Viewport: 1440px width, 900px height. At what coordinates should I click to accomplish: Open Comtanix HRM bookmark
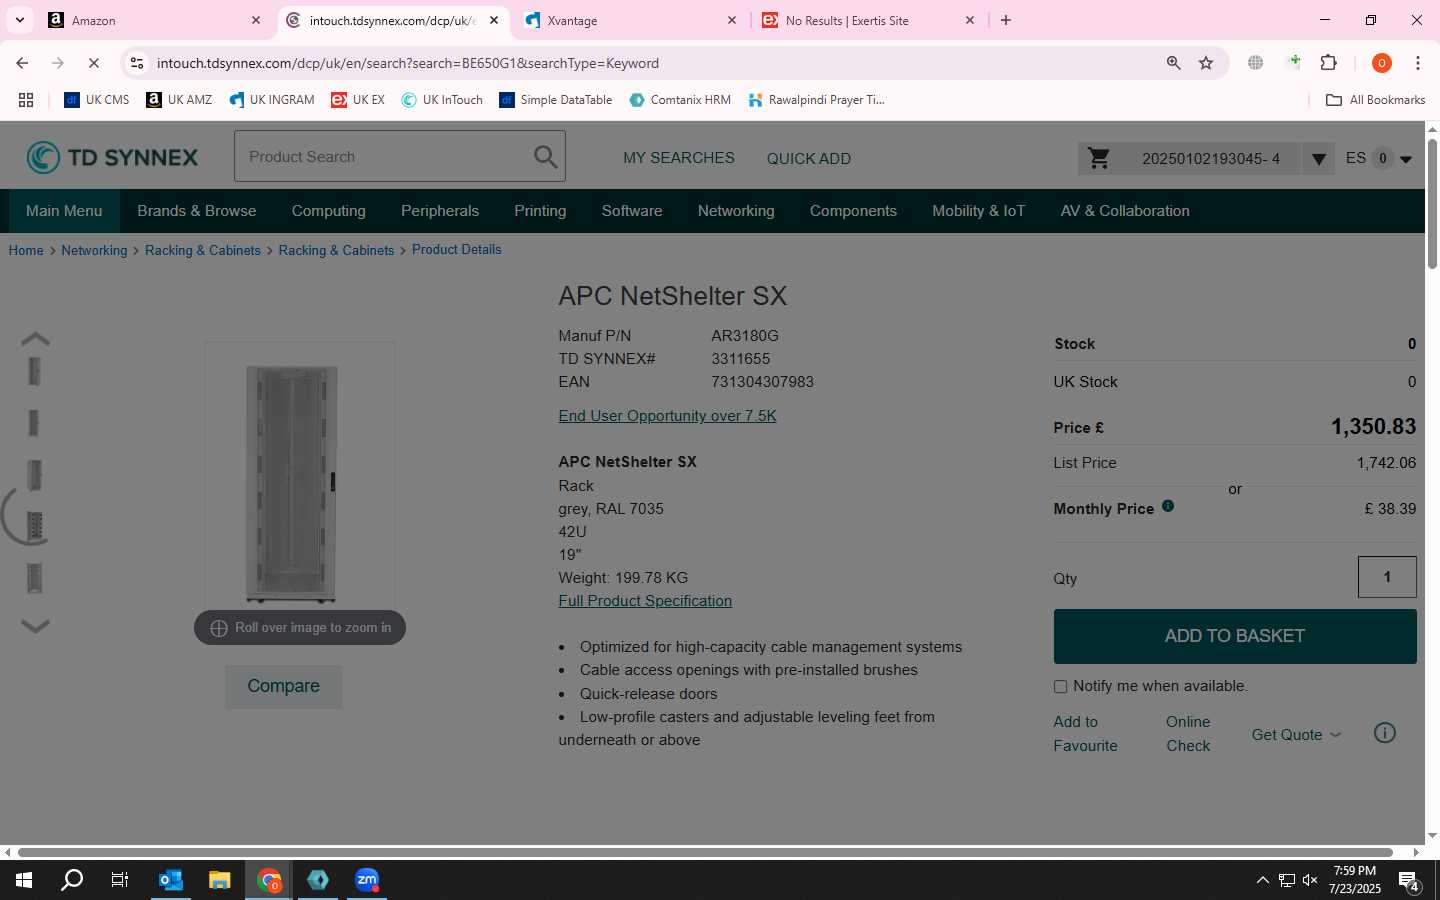coord(680,100)
